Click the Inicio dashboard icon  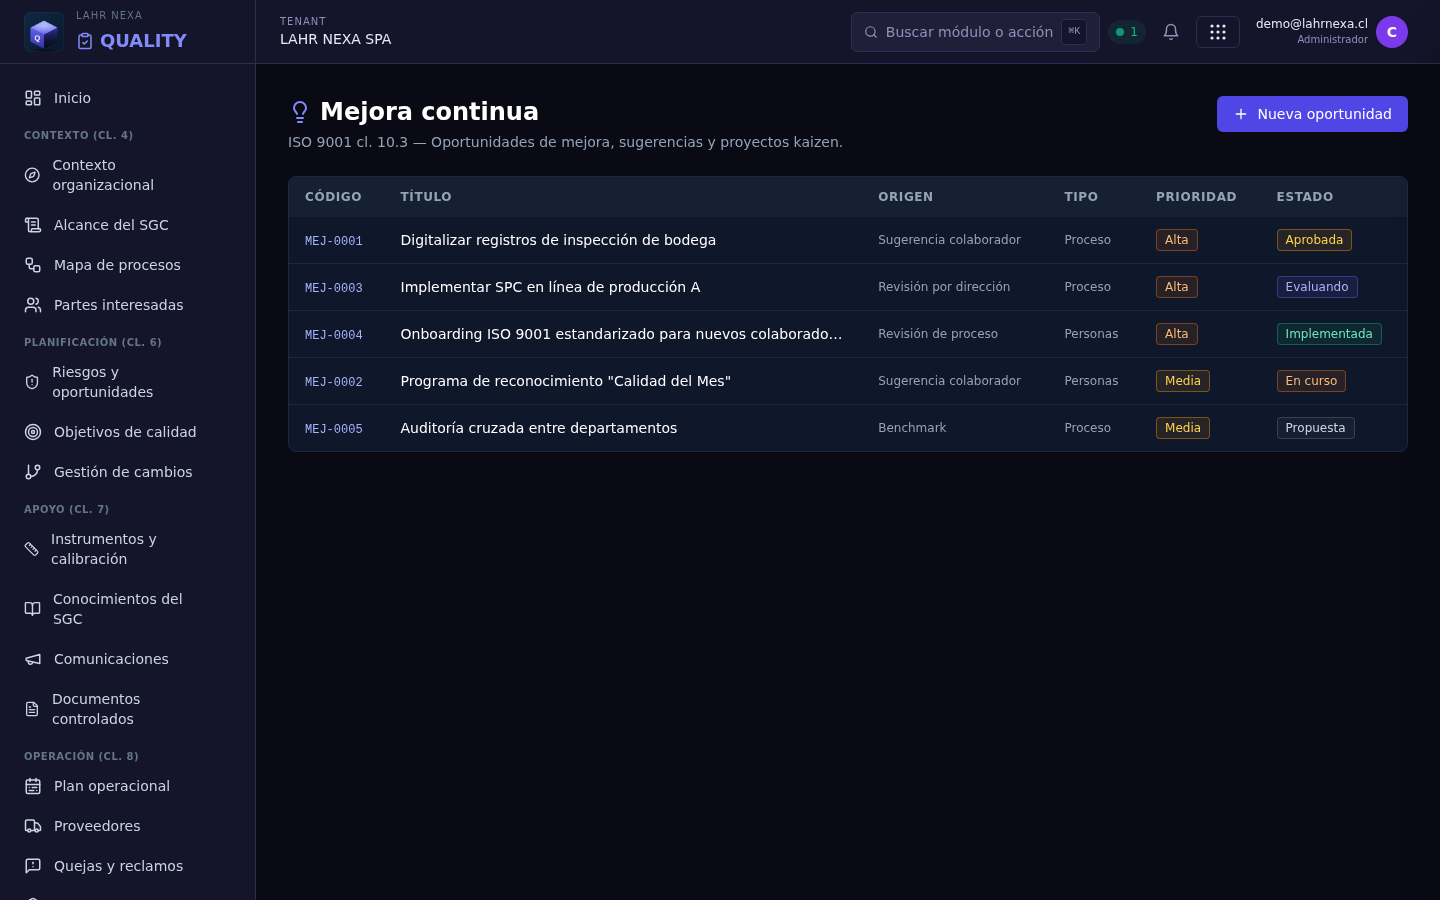pos(33,98)
